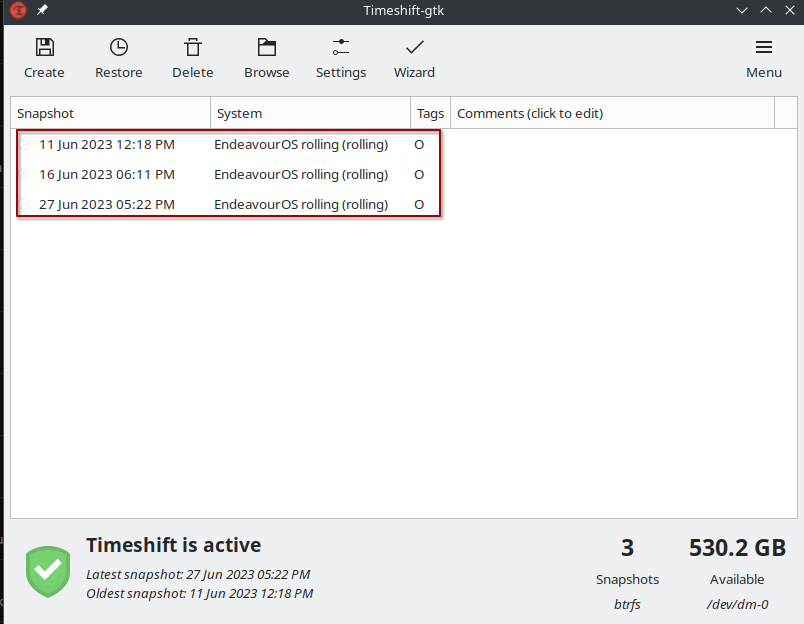
Task: Click the O tag of 27 Jun snapshot
Action: pos(419,204)
